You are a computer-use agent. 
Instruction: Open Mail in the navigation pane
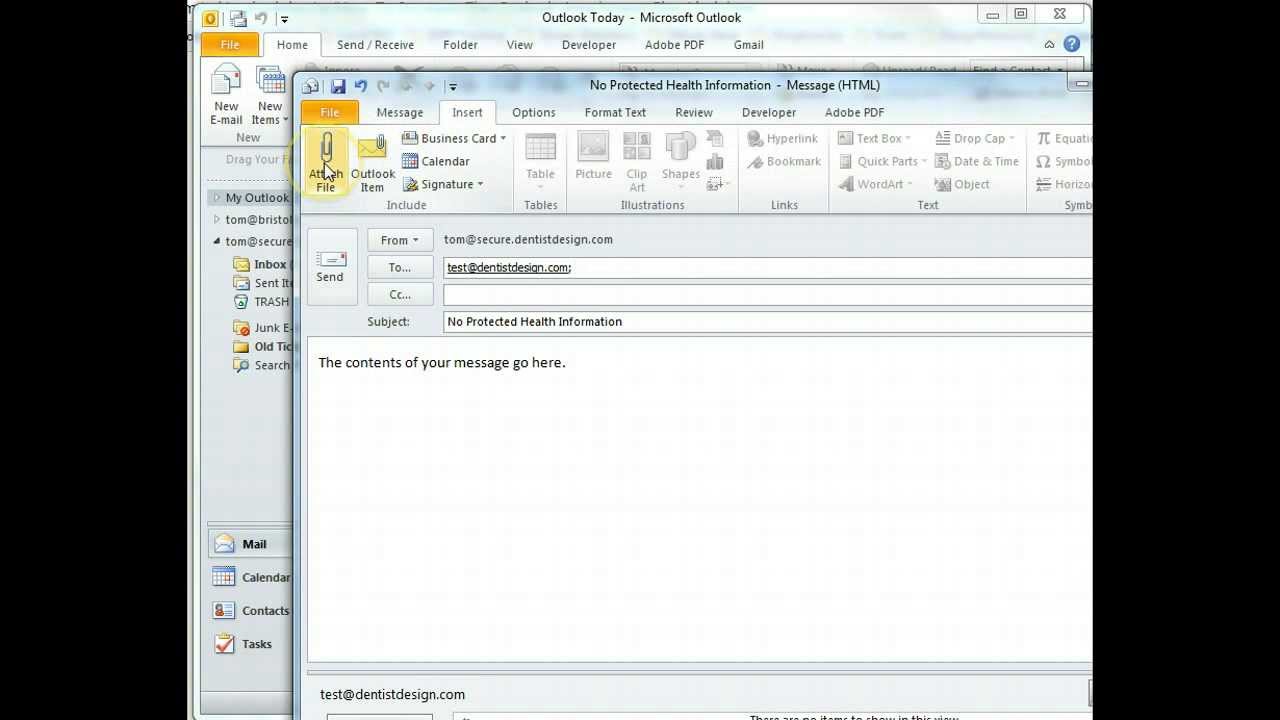250,544
